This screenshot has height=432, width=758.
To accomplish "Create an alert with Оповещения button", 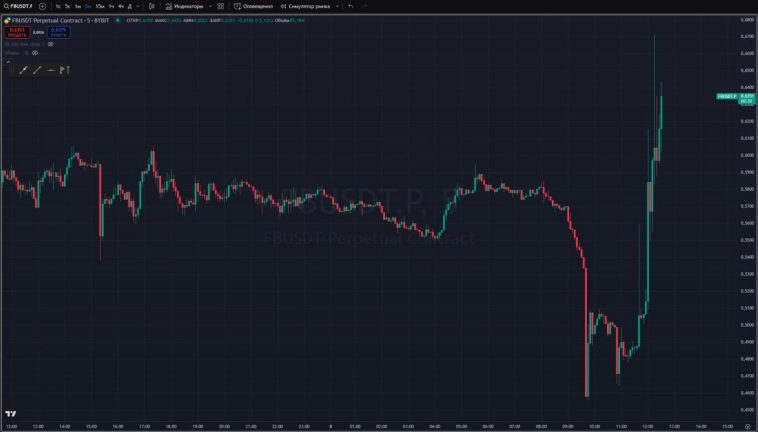I will tap(253, 6).
